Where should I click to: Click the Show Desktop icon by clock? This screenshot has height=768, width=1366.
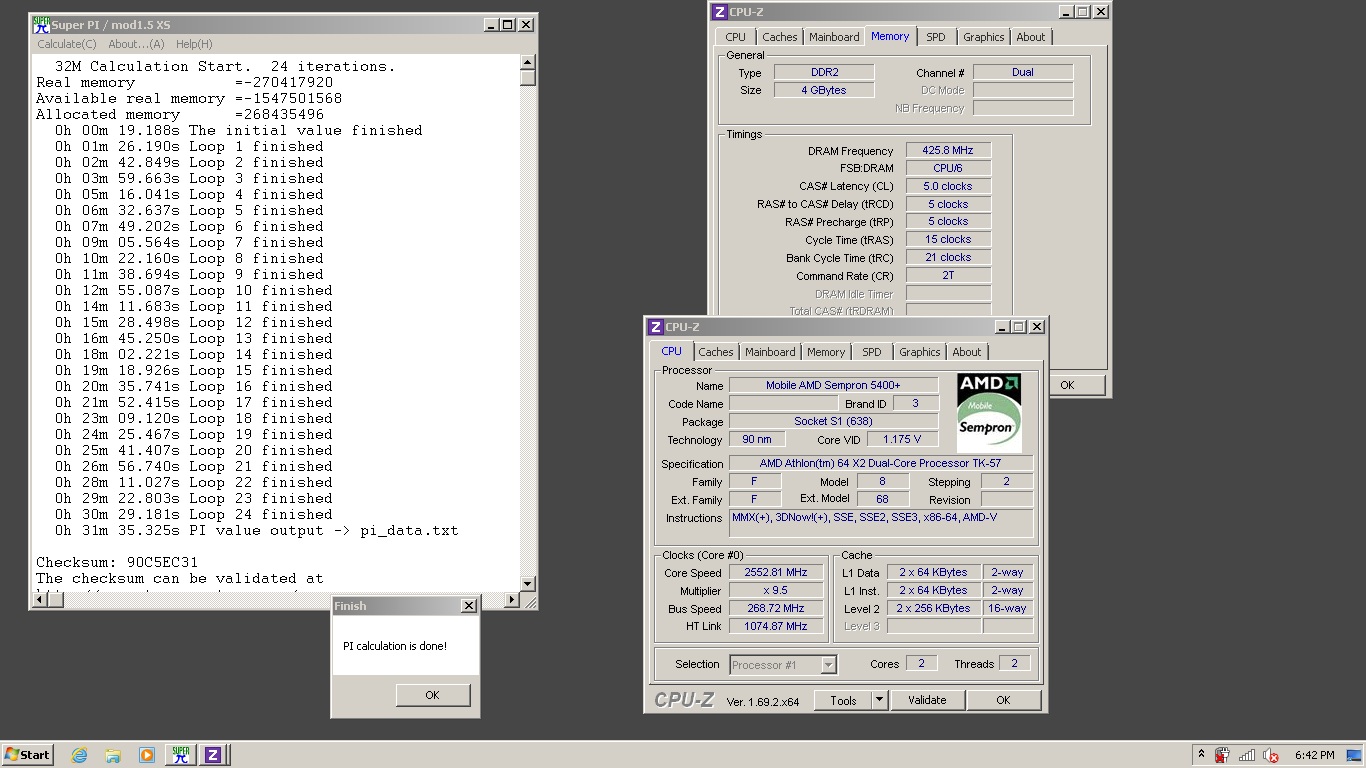click(1354, 755)
